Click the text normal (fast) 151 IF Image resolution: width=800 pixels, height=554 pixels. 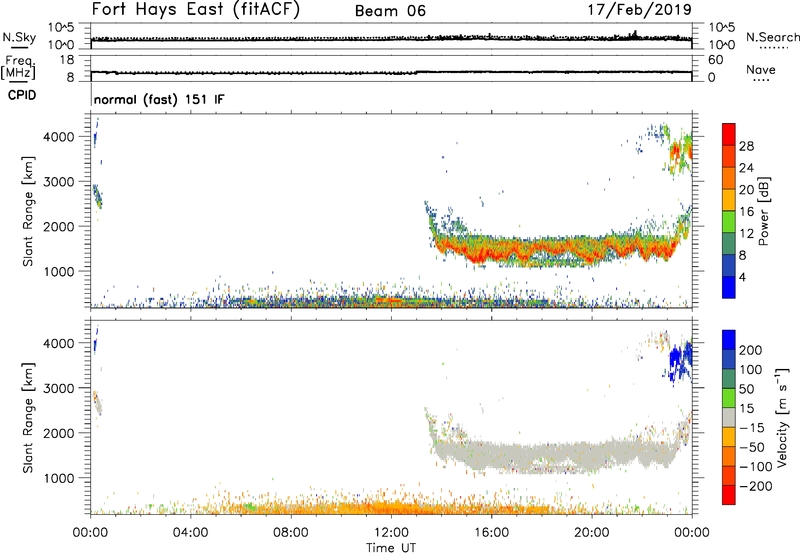click(x=159, y=99)
